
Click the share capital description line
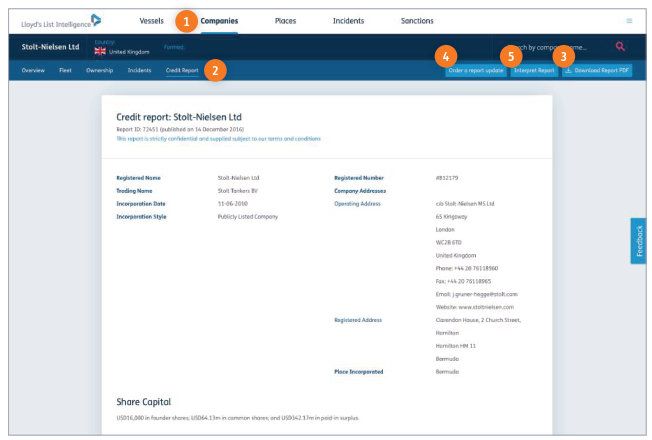(238, 418)
